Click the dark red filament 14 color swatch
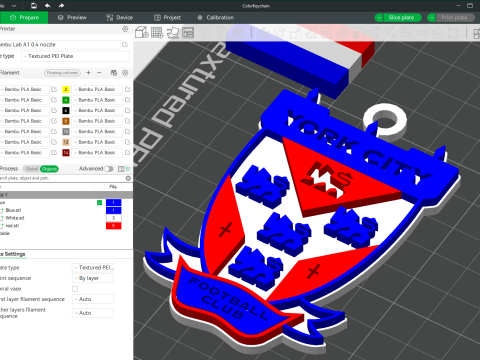 point(66,153)
